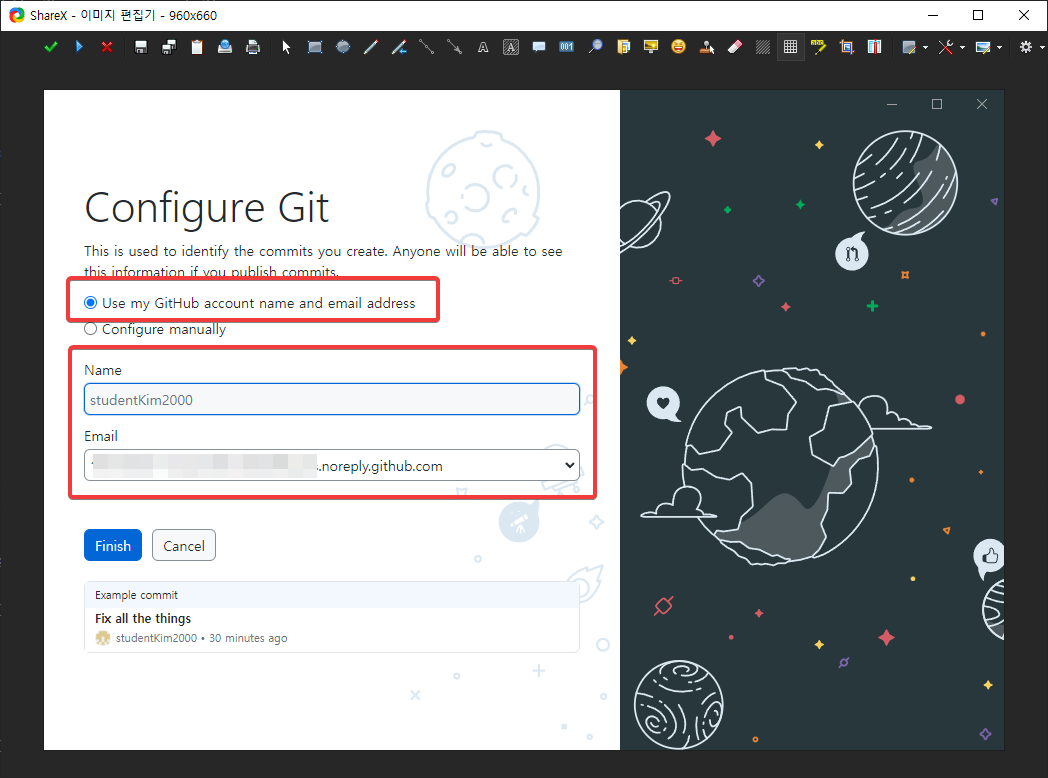Select the Magnify tool
Image resolution: width=1048 pixels, height=778 pixels.
(595, 47)
